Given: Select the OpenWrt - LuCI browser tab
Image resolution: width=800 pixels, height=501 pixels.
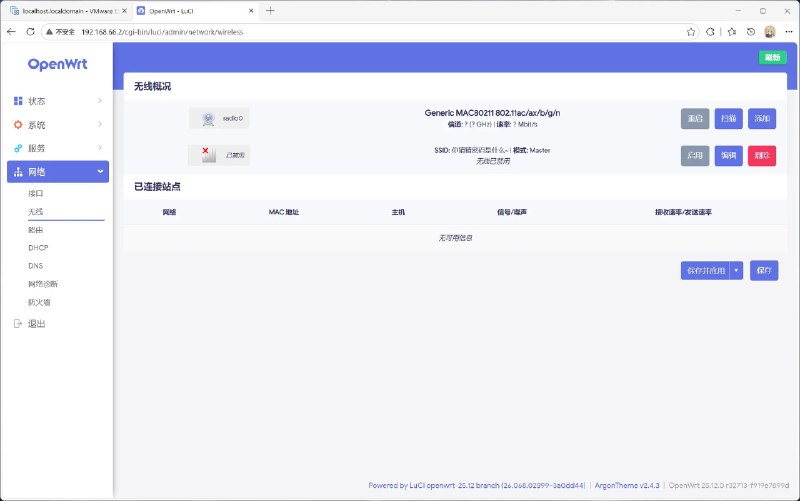Looking at the screenshot, I should (194, 11).
